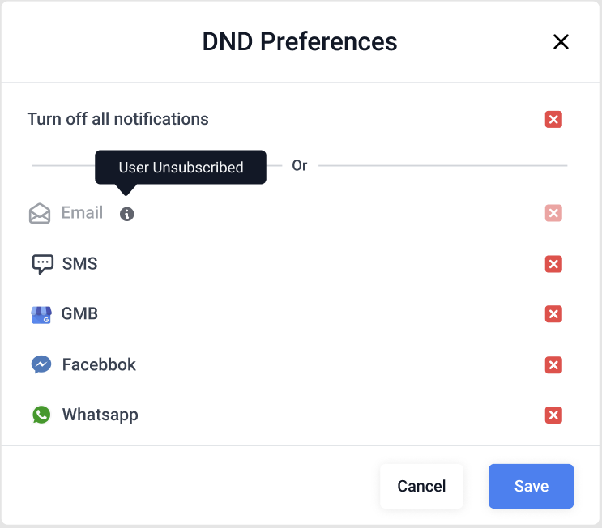This screenshot has width=602, height=528.
Task: Click the SMS speech bubble icon
Action: click(42, 264)
